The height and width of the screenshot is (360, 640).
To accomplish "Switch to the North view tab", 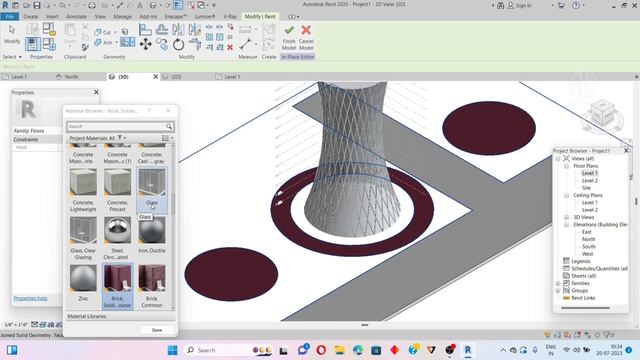I will tap(71, 77).
